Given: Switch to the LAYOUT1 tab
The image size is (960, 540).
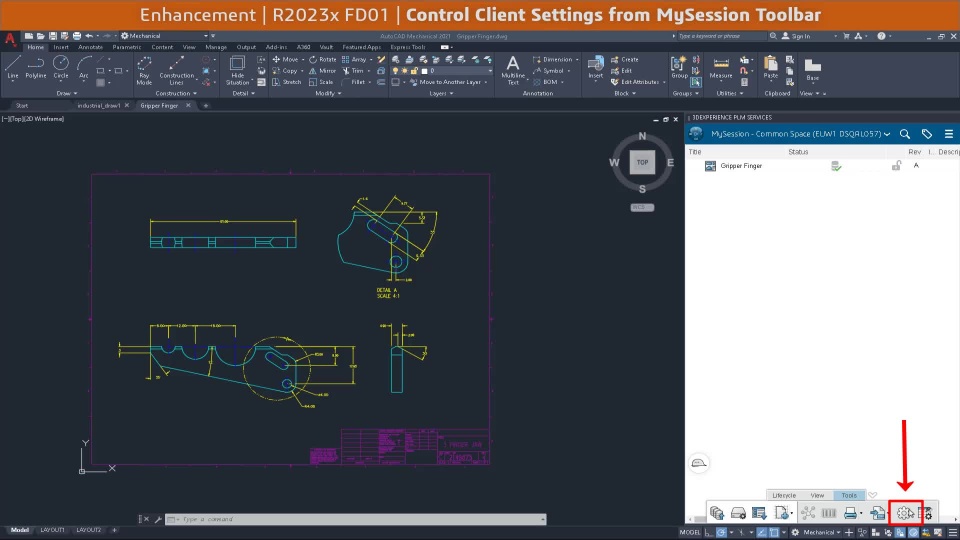Looking at the screenshot, I should 52,530.
